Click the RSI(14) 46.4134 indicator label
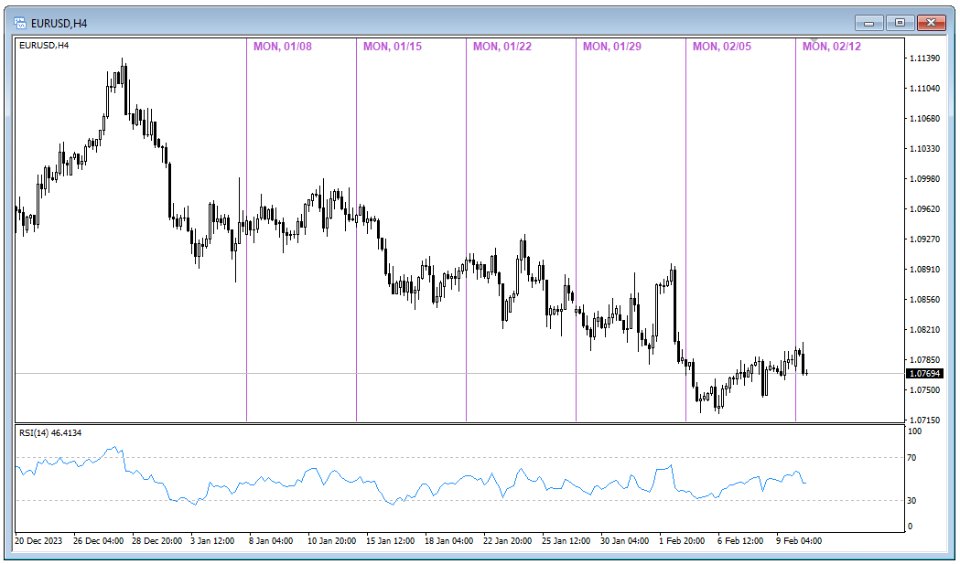The width and height of the screenshot is (960, 564). pos(50,433)
